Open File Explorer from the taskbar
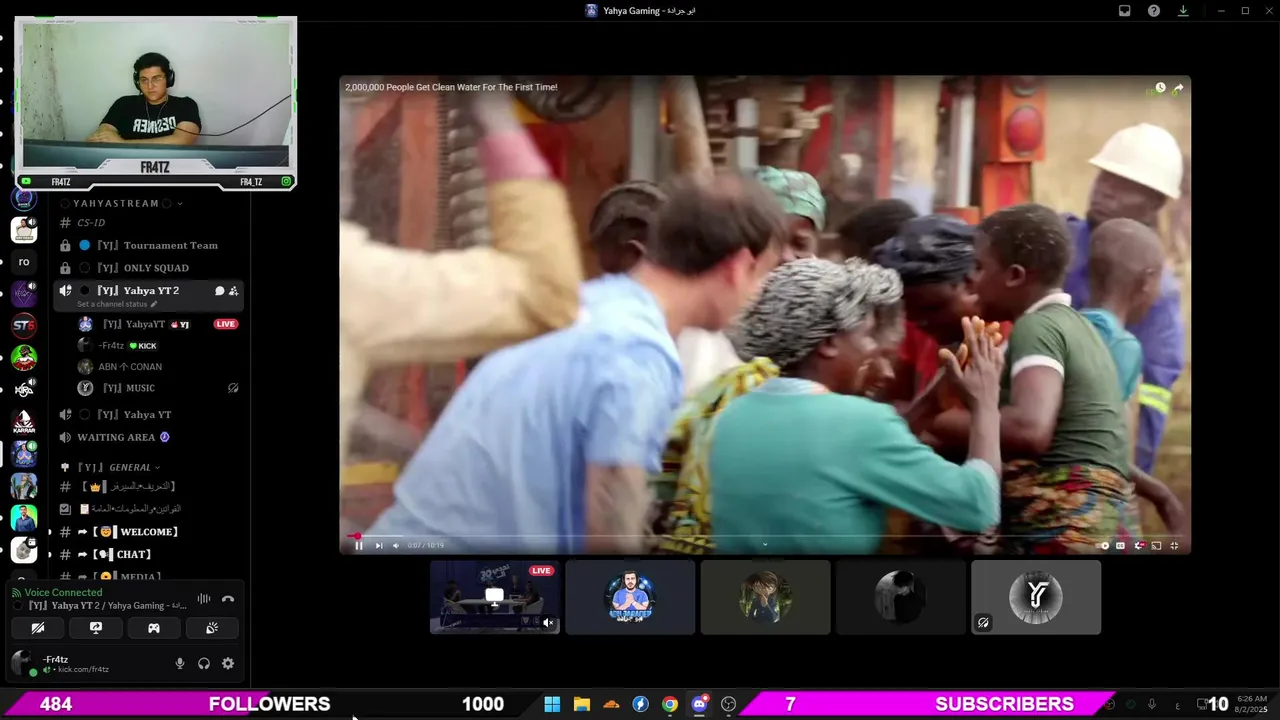 pyautogui.click(x=582, y=704)
